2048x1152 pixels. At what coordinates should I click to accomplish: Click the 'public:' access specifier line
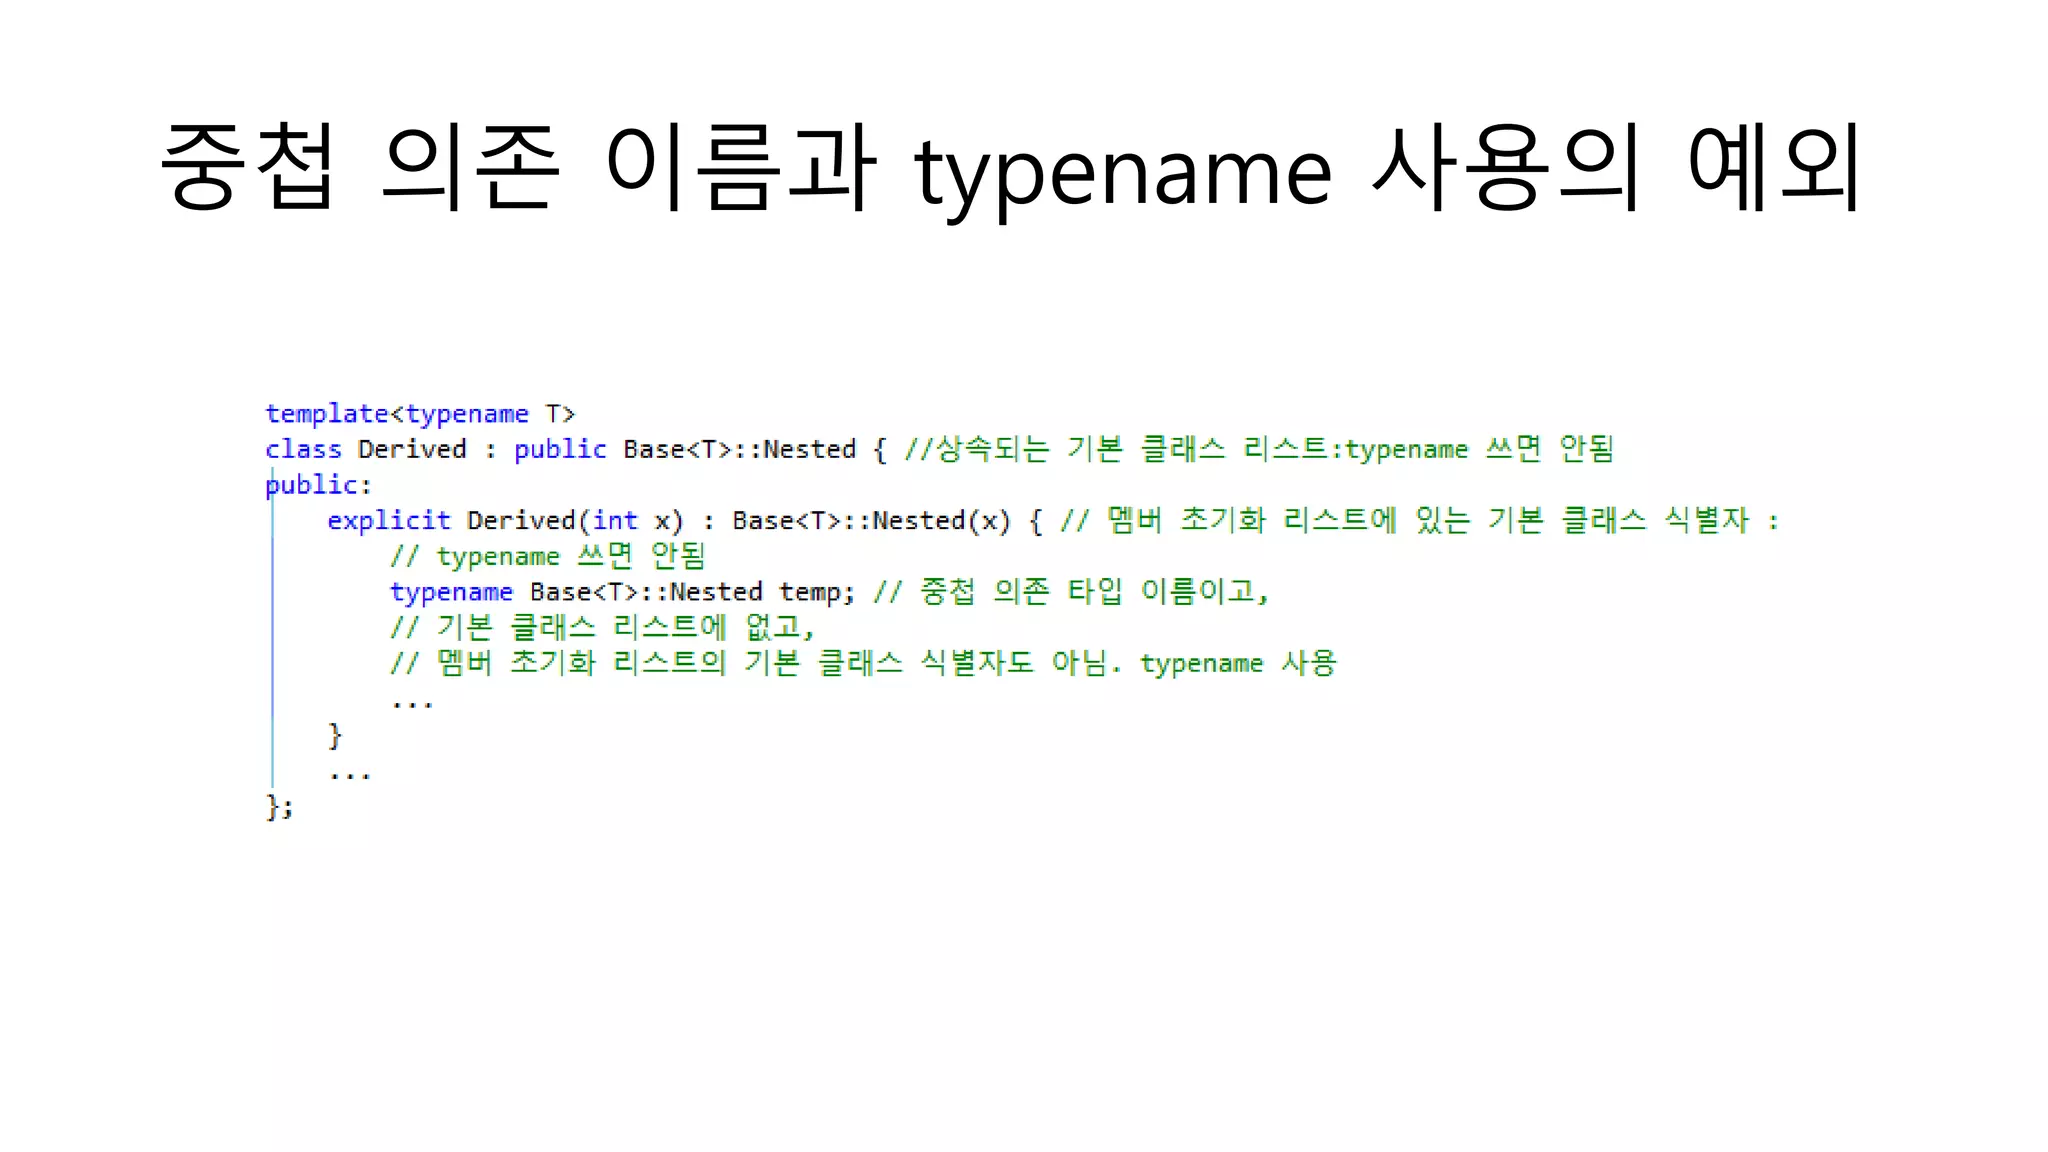coord(318,485)
